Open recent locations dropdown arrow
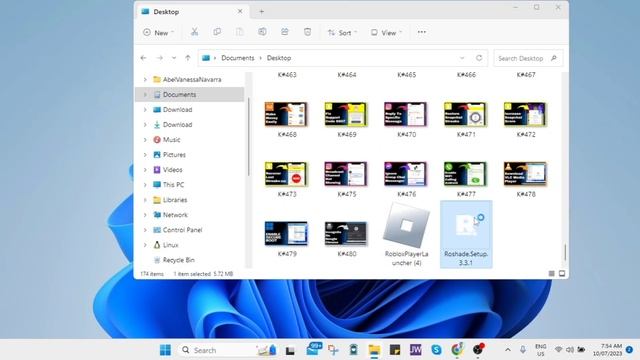 (x=174, y=58)
